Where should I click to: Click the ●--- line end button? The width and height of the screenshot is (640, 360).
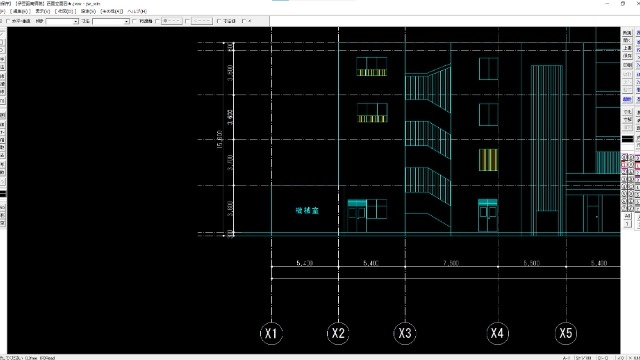tap(172, 21)
